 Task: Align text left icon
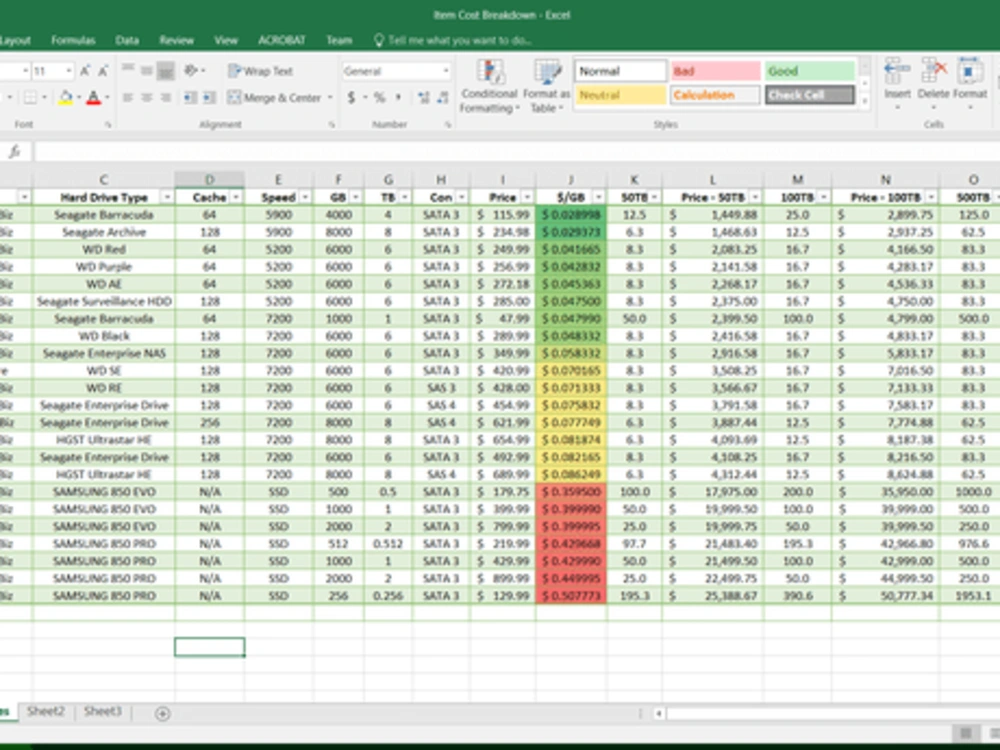(128, 98)
